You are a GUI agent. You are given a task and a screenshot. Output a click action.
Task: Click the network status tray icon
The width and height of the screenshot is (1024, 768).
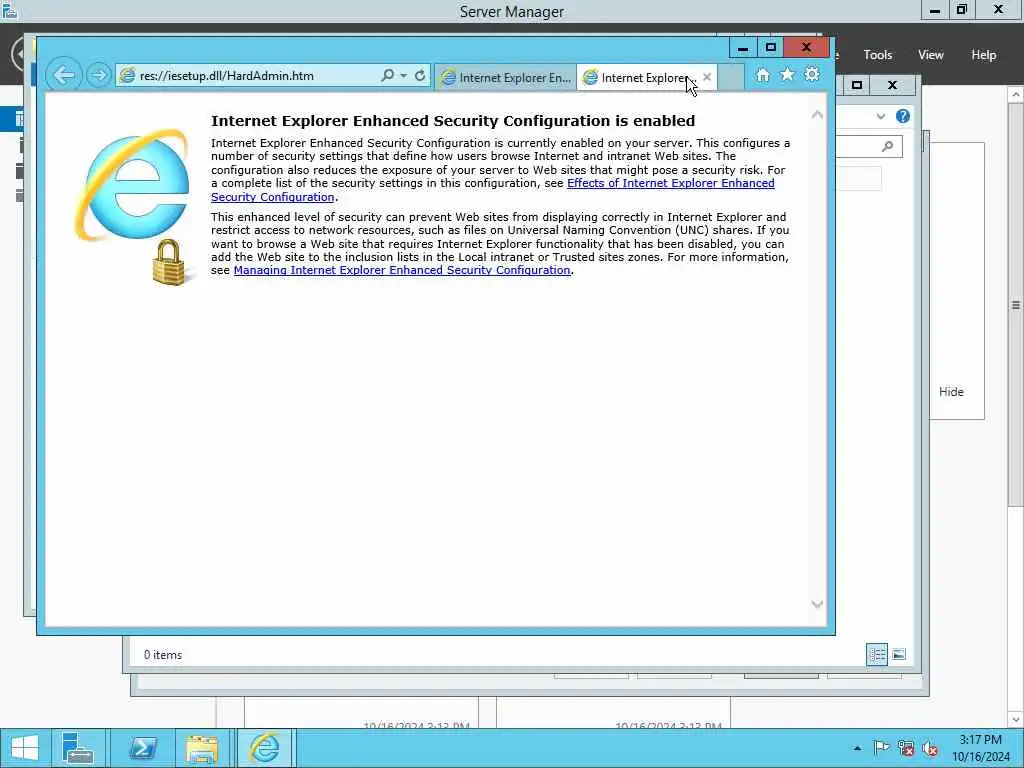pyautogui.click(x=906, y=748)
